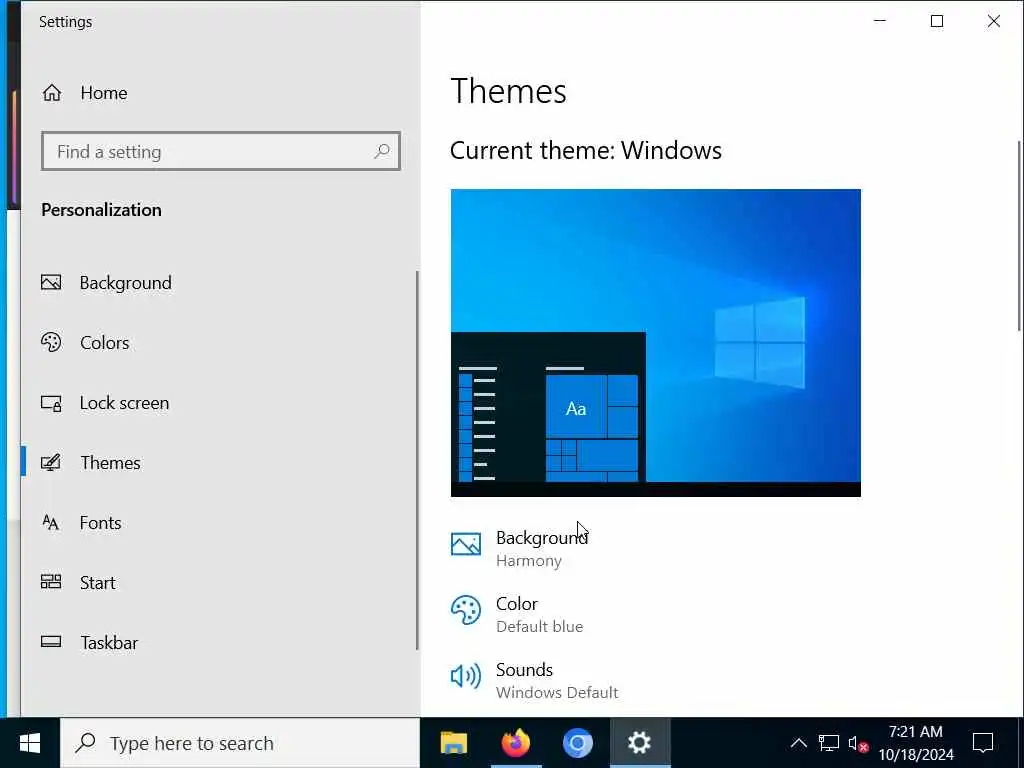
Task: Show hidden system tray icons
Action: pyautogui.click(x=798, y=743)
